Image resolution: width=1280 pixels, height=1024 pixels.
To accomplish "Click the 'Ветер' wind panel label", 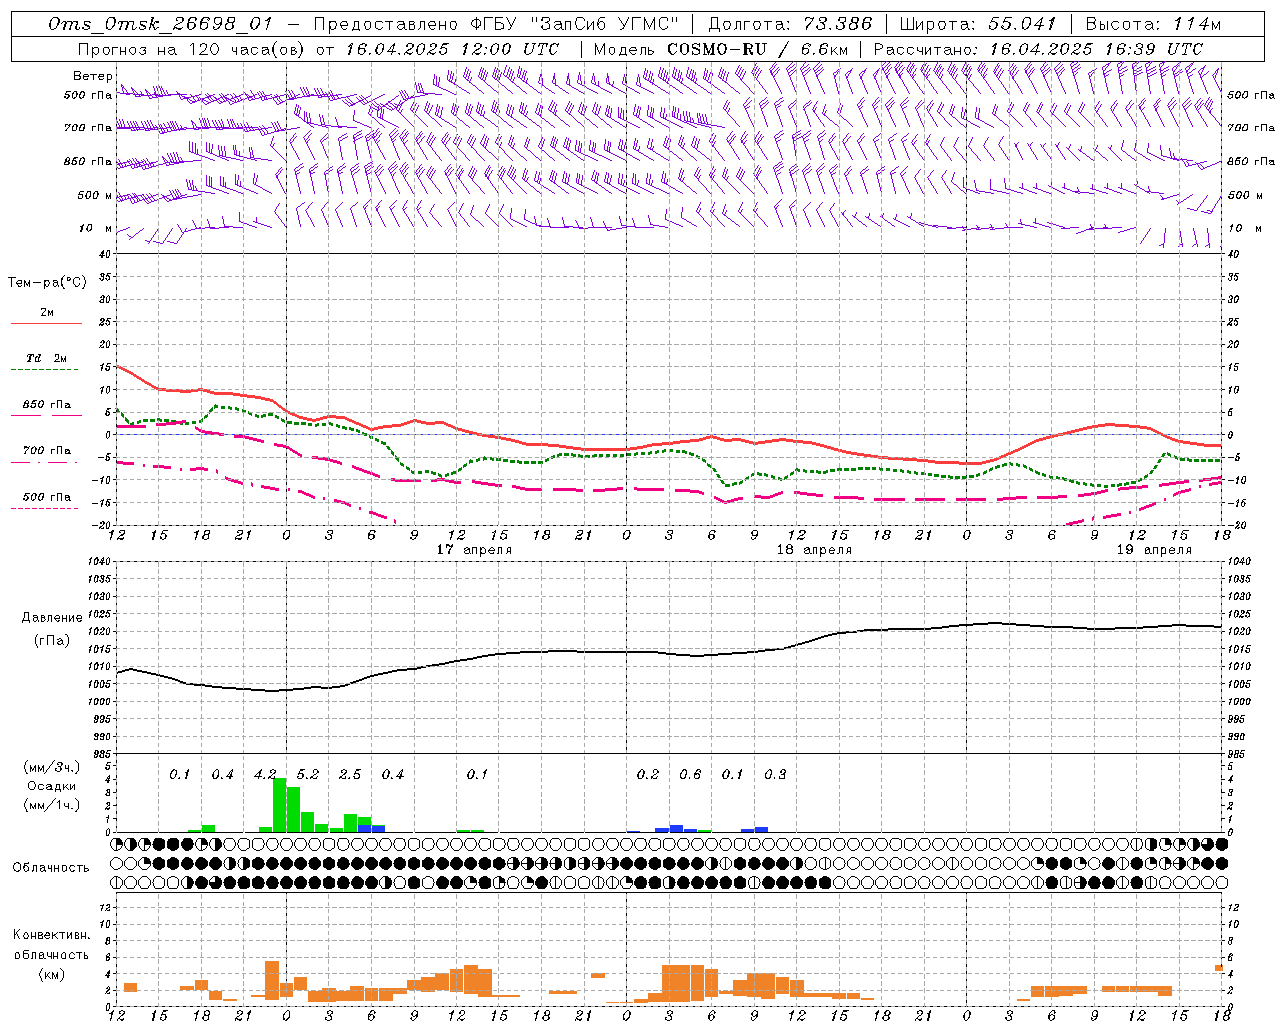I will pyautogui.click(x=92, y=76).
